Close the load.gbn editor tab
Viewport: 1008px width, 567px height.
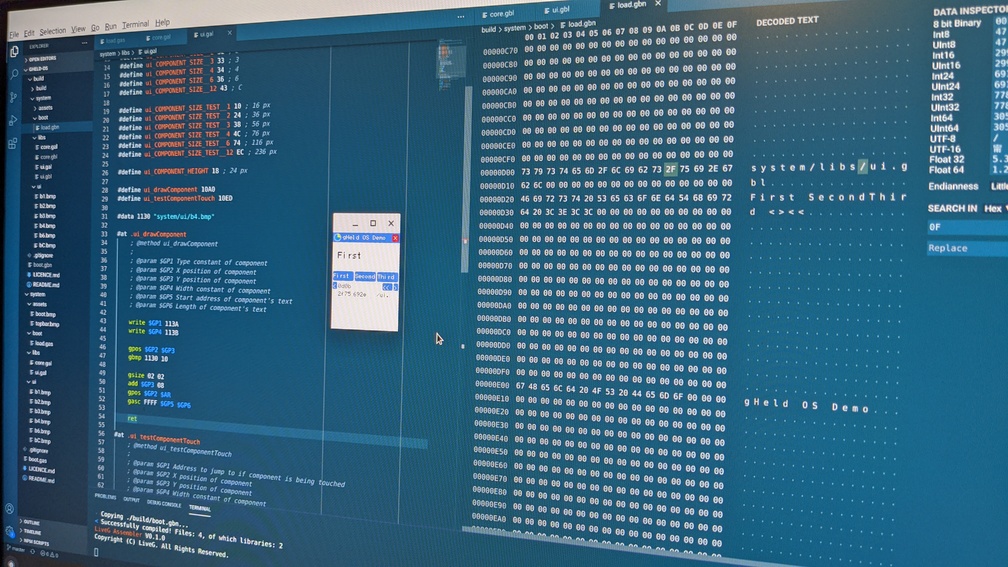click(x=658, y=5)
